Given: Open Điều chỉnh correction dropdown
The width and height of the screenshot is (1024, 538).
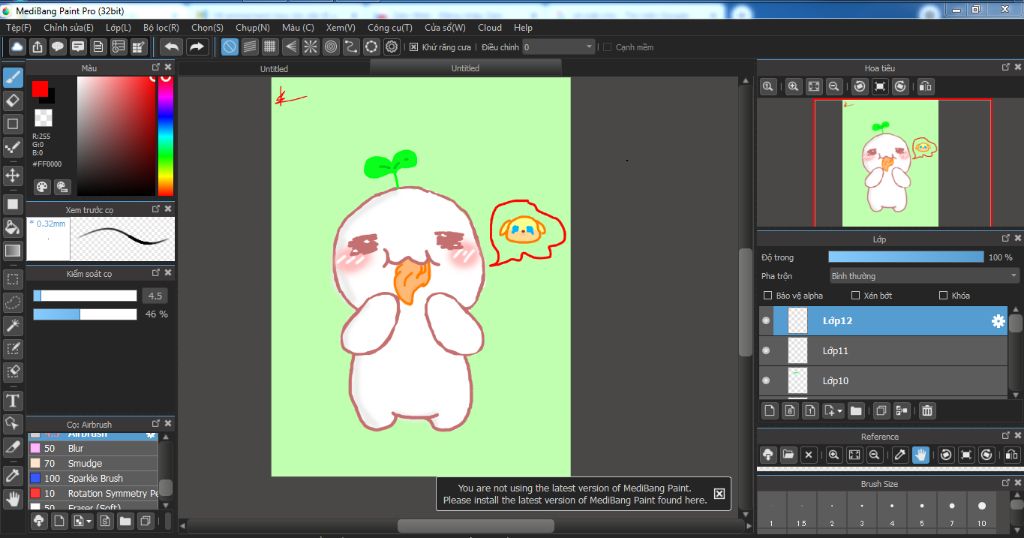Looking at the screenshot, I should click(x=558, y=47).
